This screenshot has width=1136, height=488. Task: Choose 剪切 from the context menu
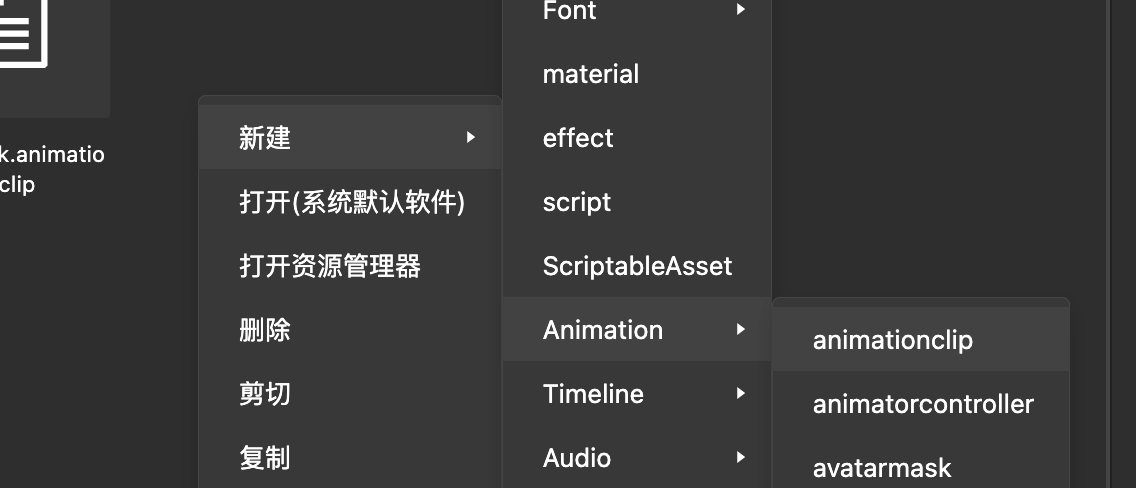(350, 393)
